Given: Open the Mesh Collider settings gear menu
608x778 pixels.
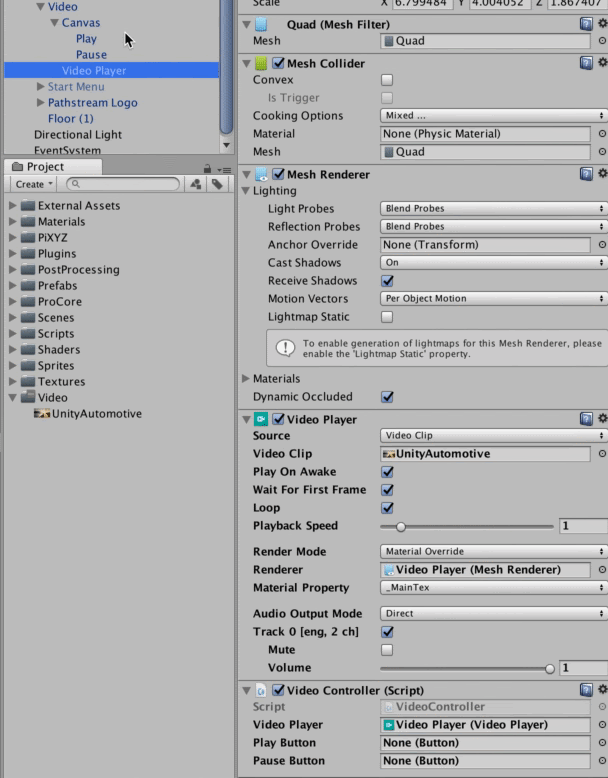Looking at the screenshot, I should coord(602,64).
